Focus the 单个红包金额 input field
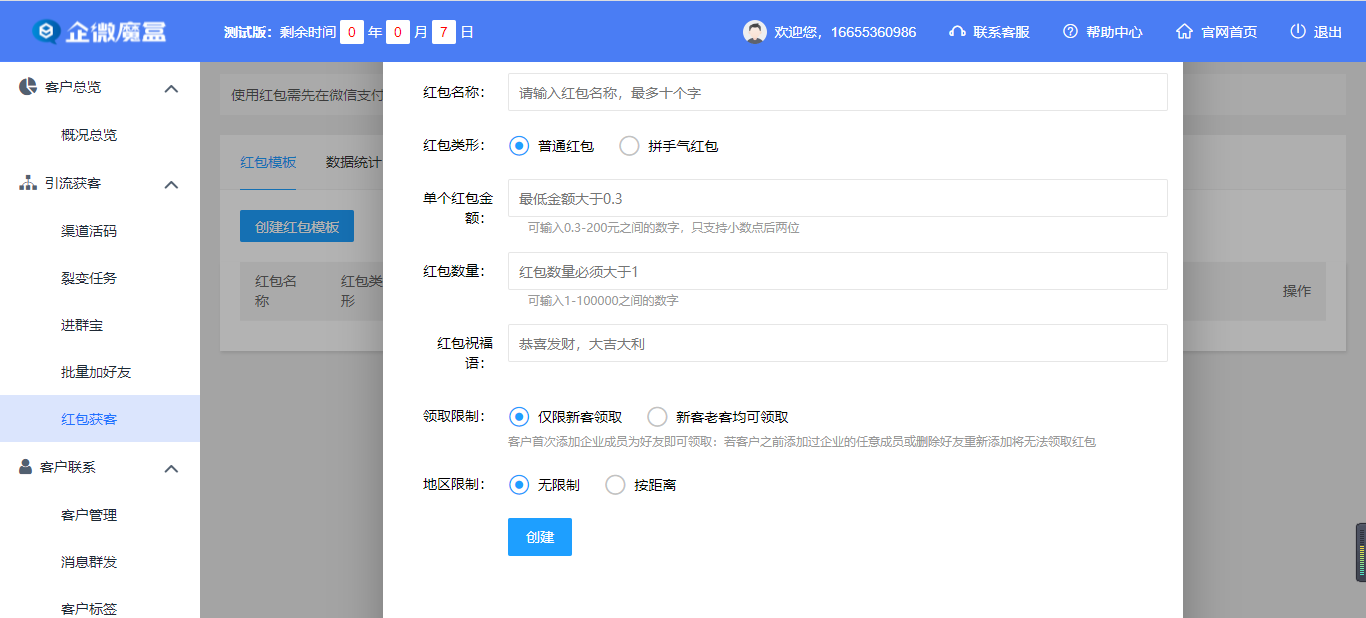This screenshot has height=618, width=1366. [838, 198]
